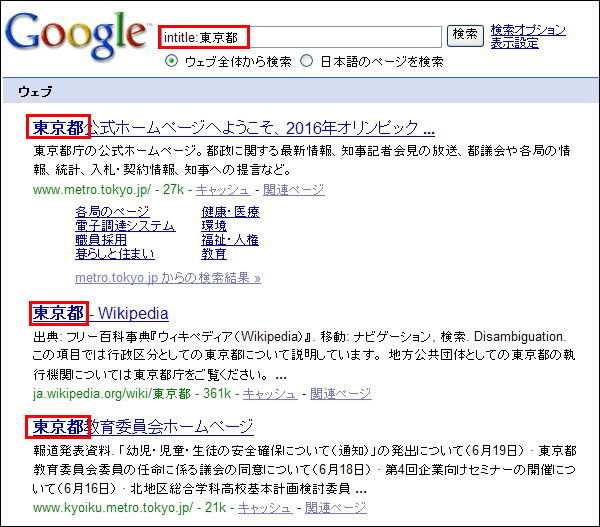The image size is (600, 527).
Task: Click the Google logo
Action: point(76,36)
